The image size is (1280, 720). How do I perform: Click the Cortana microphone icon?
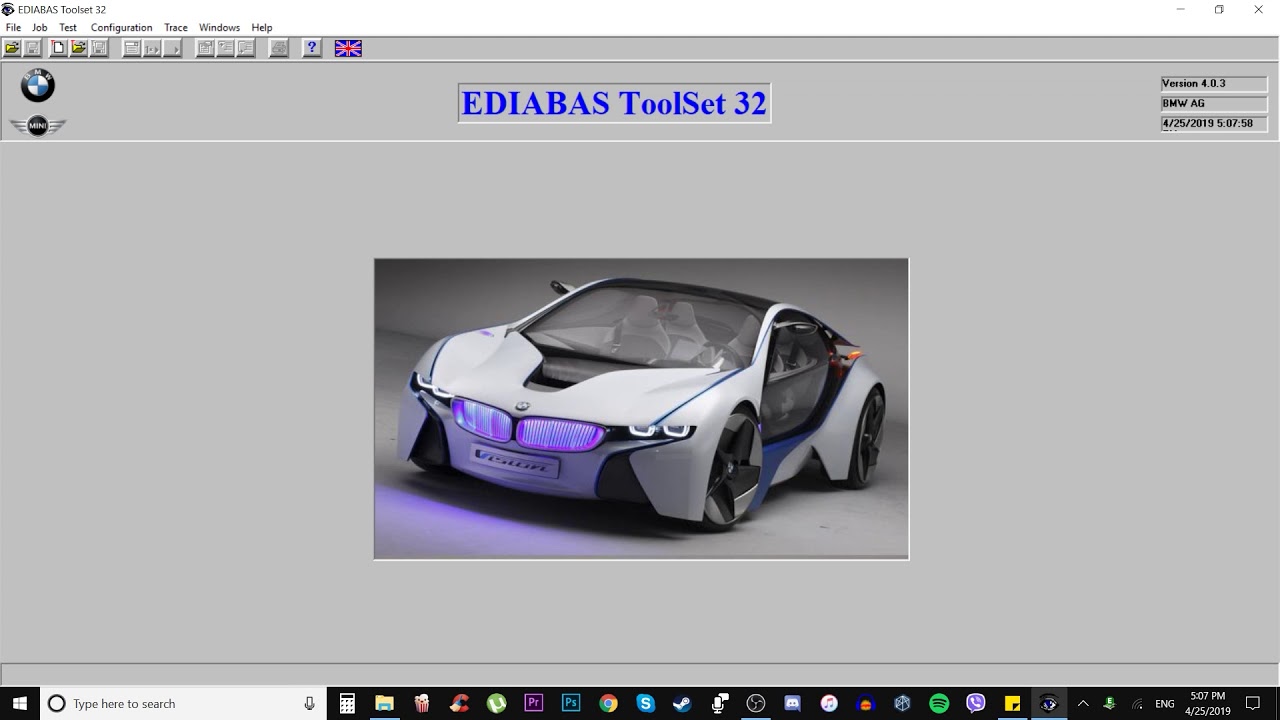click(309, 704)
